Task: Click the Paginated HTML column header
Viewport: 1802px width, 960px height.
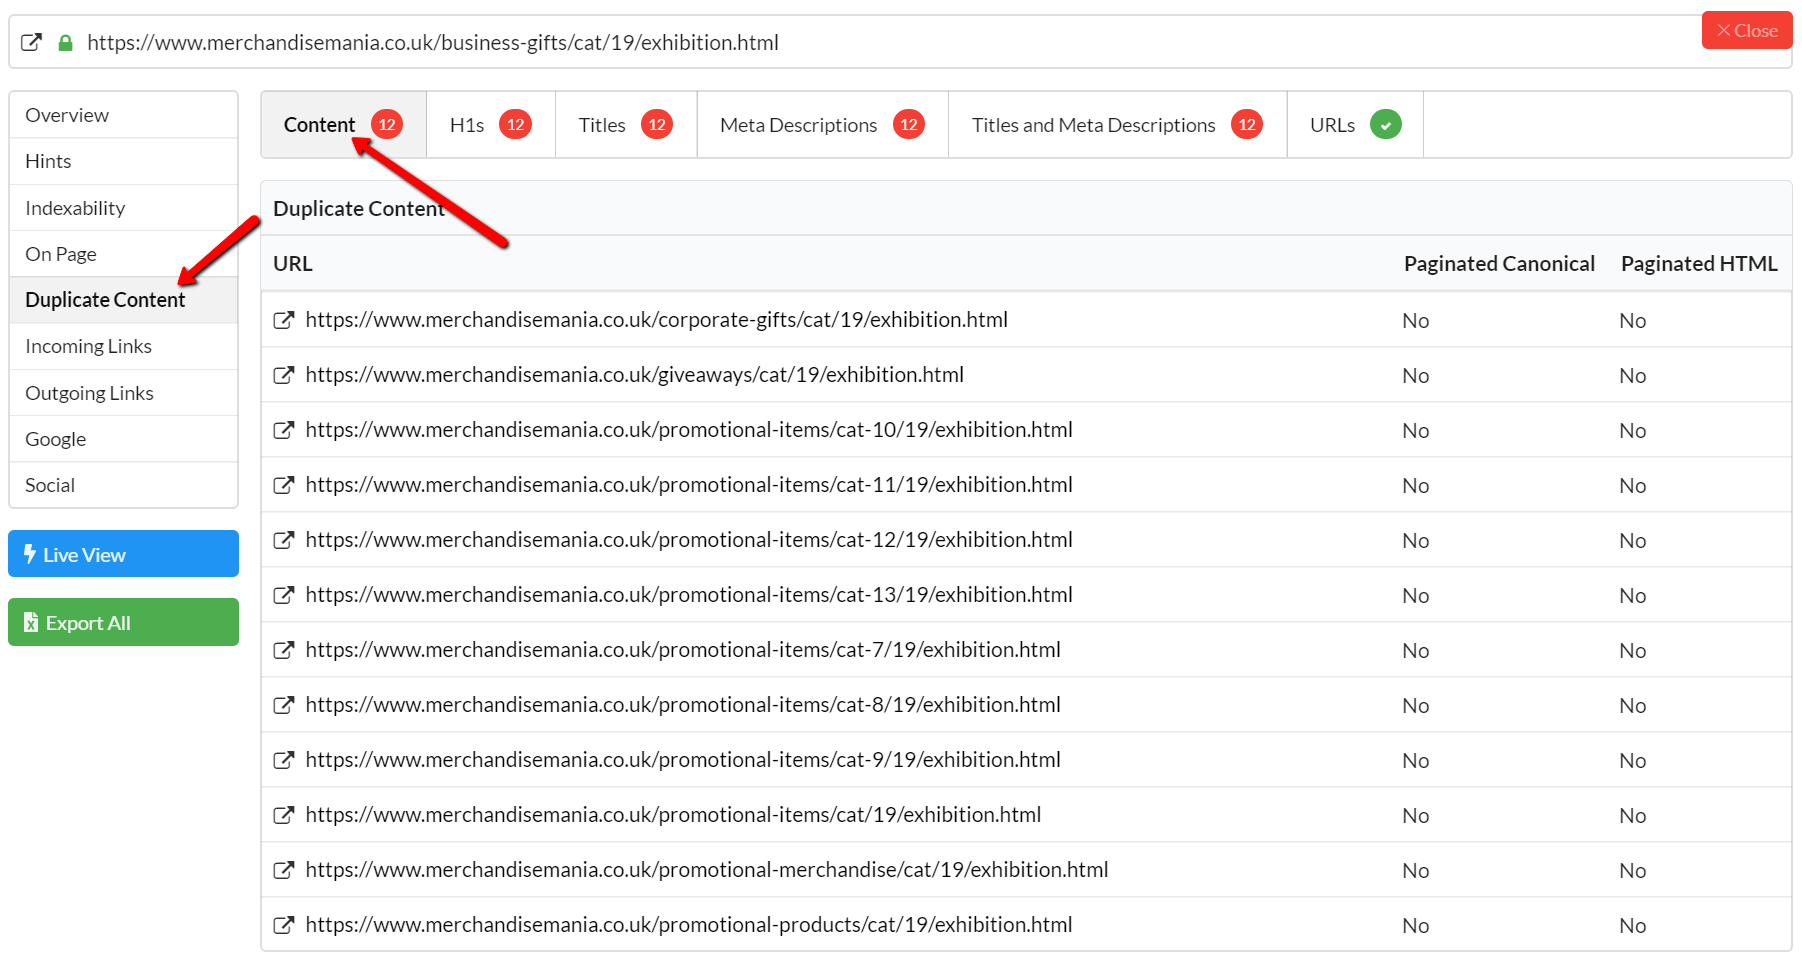Action: (x=1699, y=264)
